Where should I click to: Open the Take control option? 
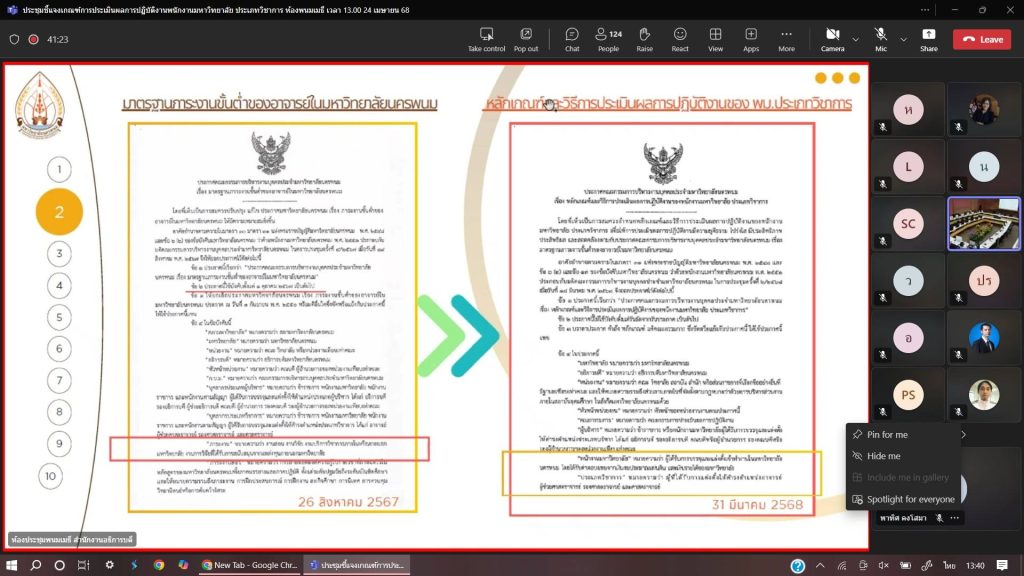[487, 39]
